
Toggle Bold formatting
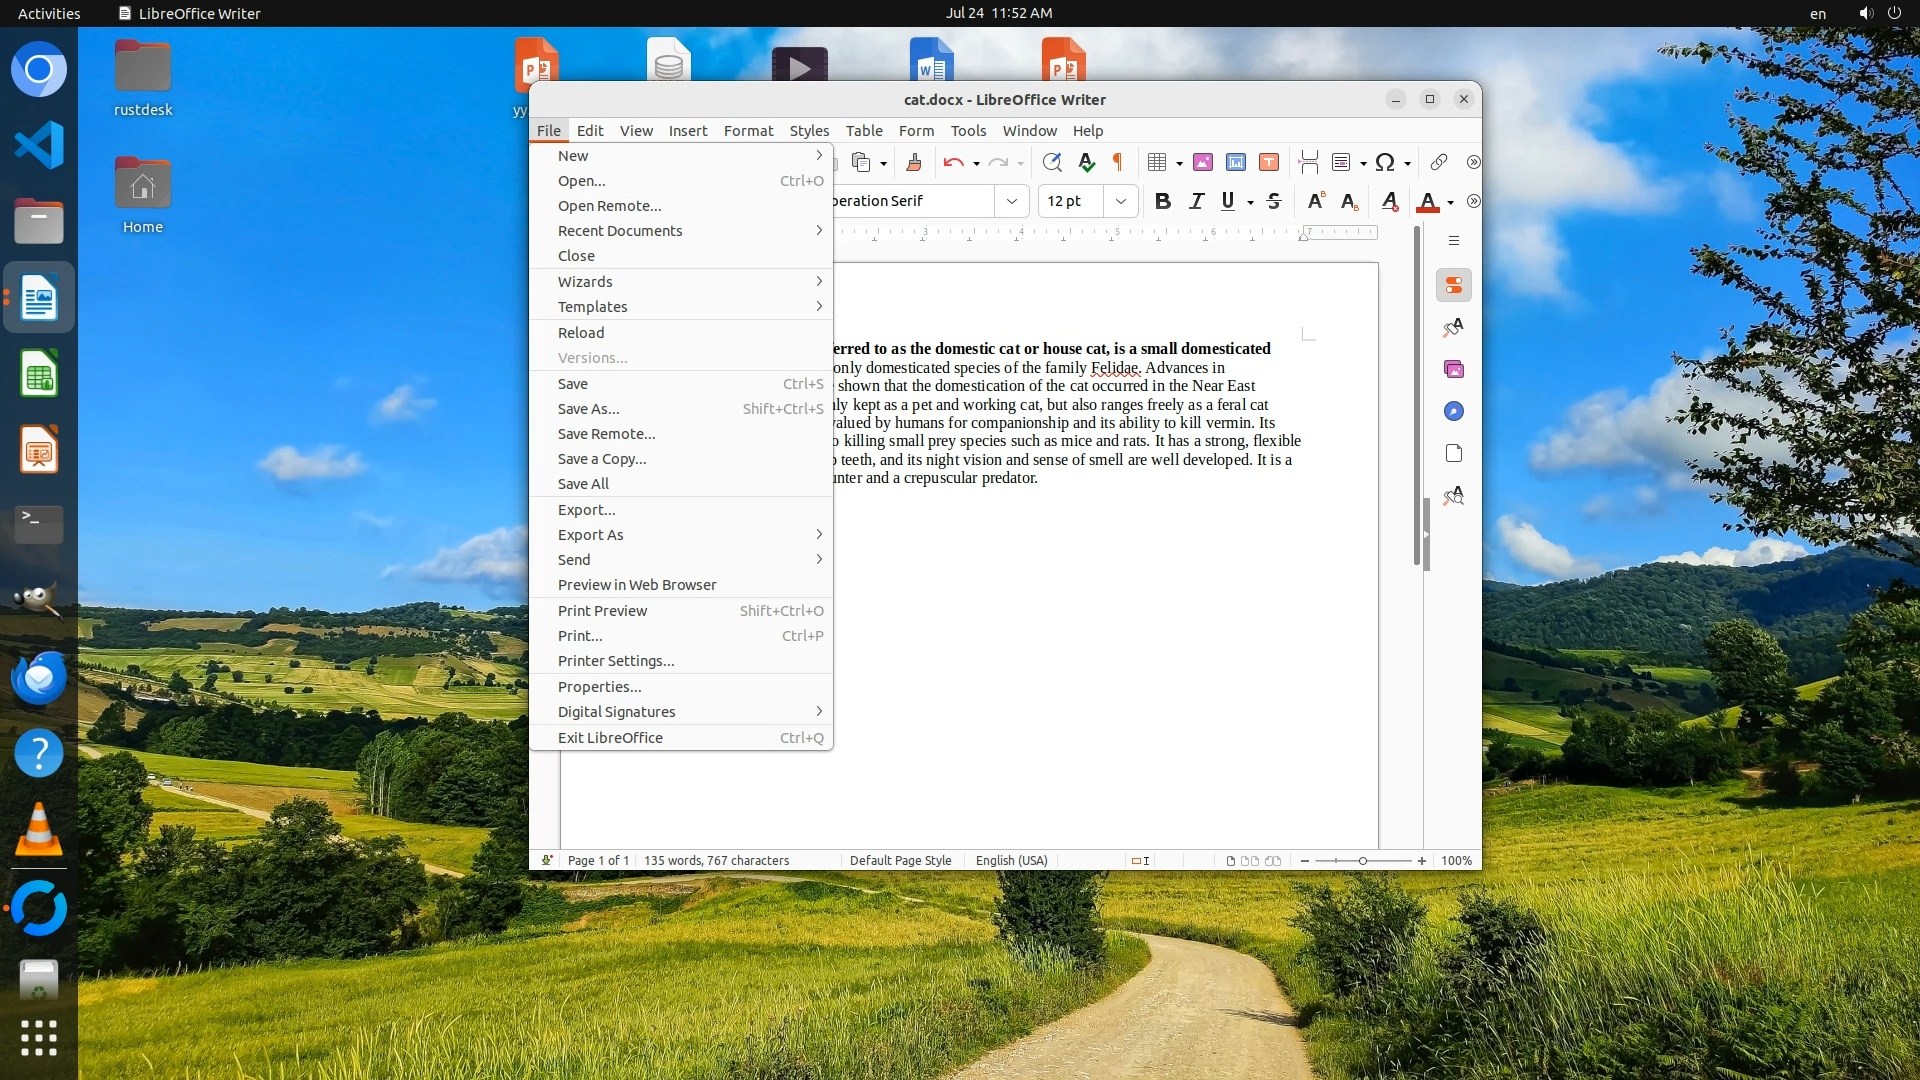[1162, 201]
